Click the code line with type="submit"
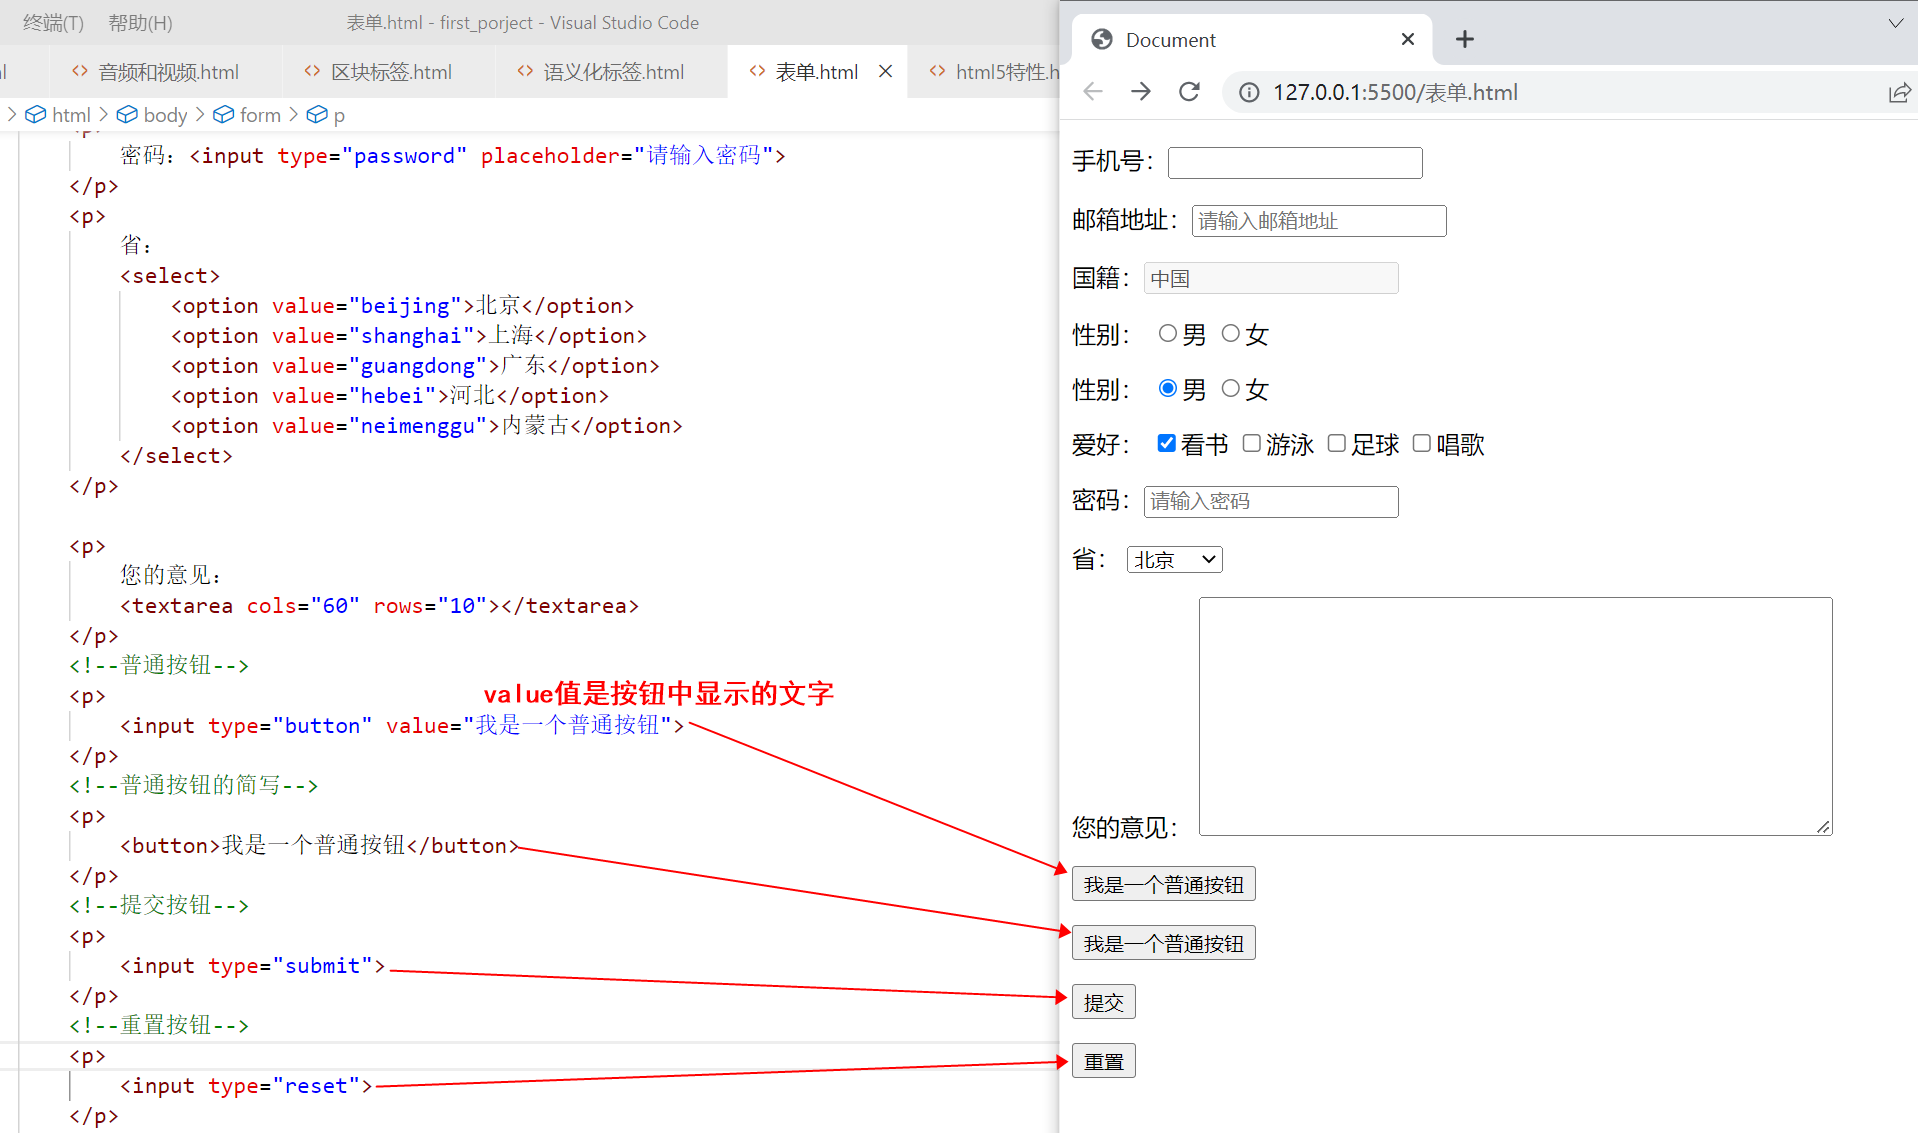Viewport: 1918px width, 1133px height. (252, 966)
